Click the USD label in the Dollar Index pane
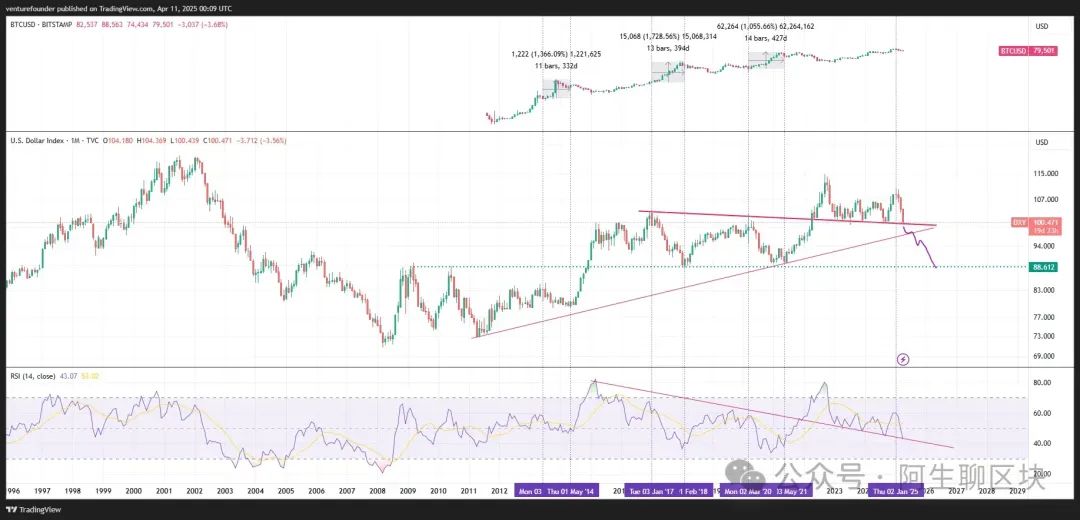Screen dimensions: 1080x520 tap(1041, 143)
